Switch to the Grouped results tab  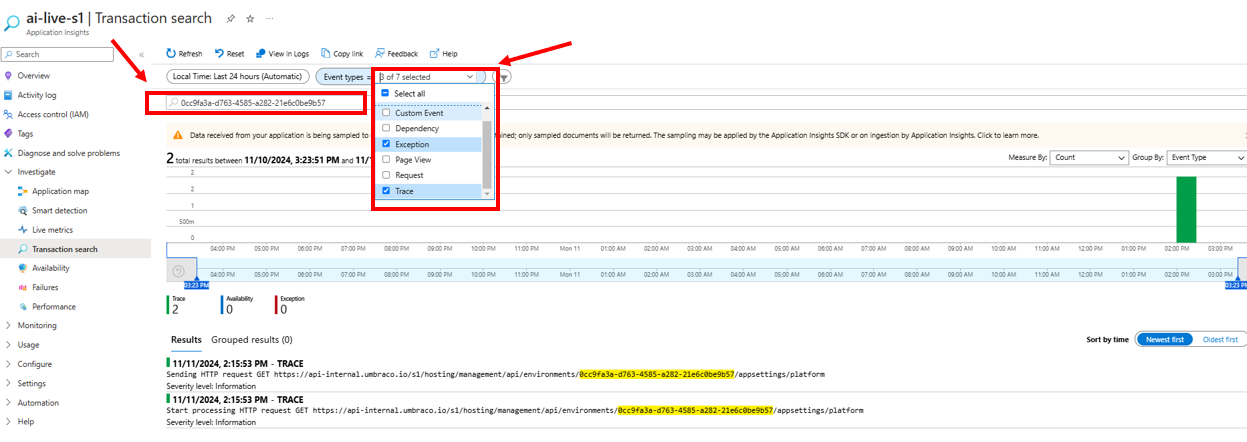pyautogui.click(x=252, y=340)
